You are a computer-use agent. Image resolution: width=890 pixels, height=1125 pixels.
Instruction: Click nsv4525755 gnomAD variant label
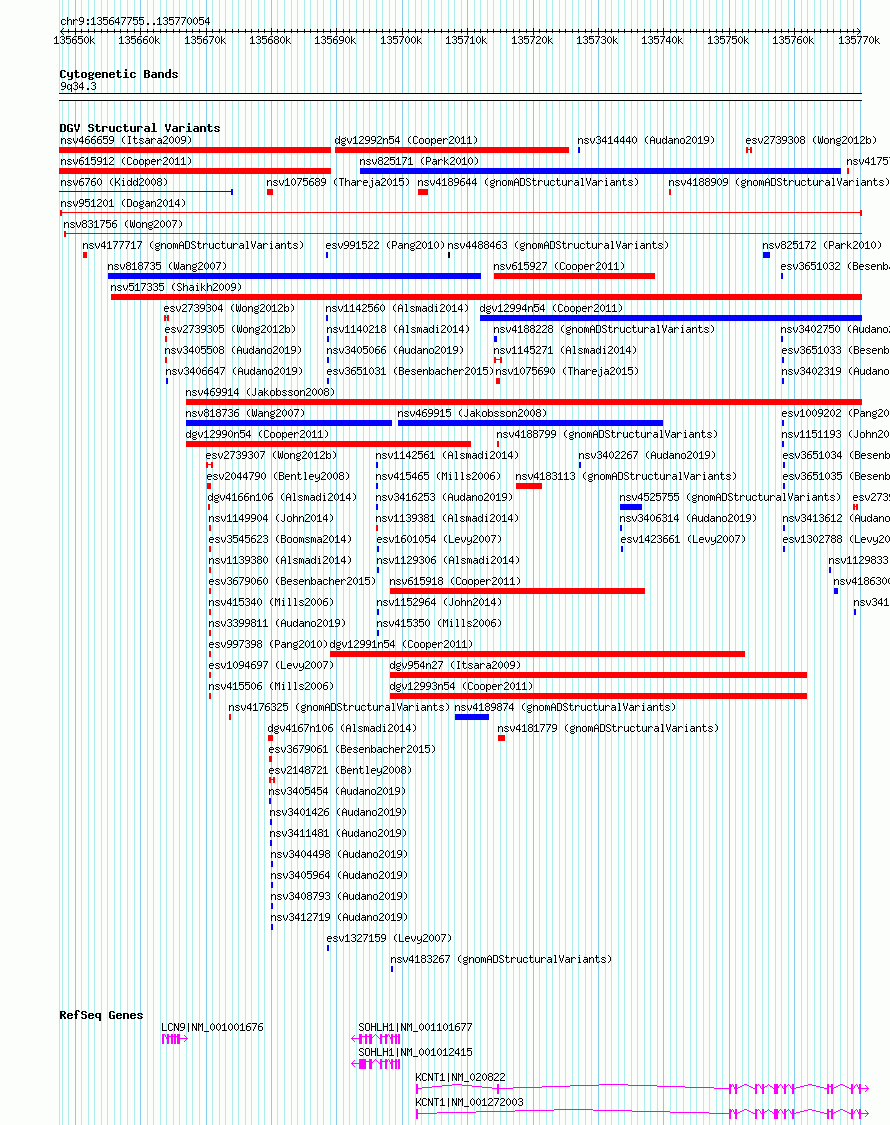point(730,497)
